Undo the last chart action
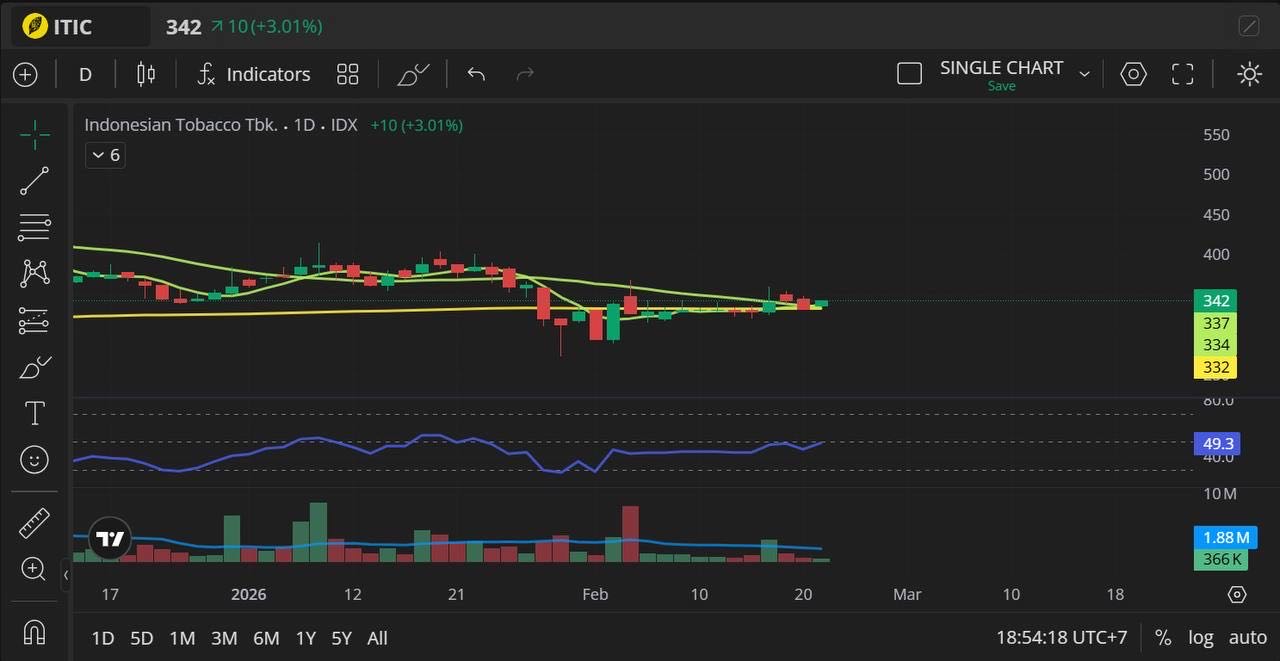This screenshot has height=661, width=1280. [476, 74]
